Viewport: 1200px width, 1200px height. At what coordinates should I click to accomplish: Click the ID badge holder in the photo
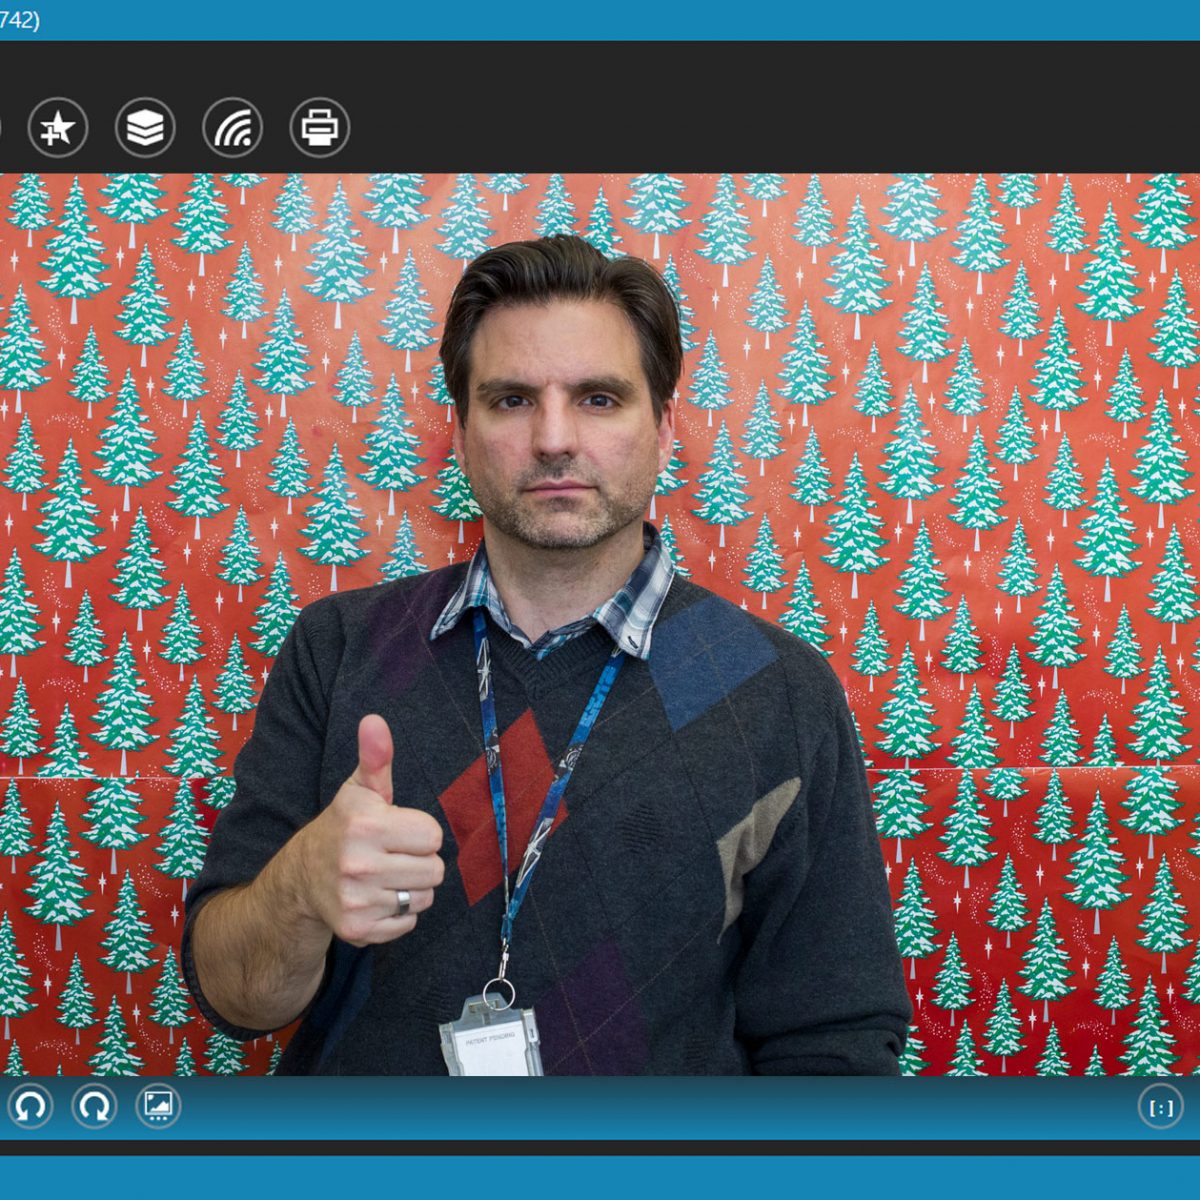490,1040
